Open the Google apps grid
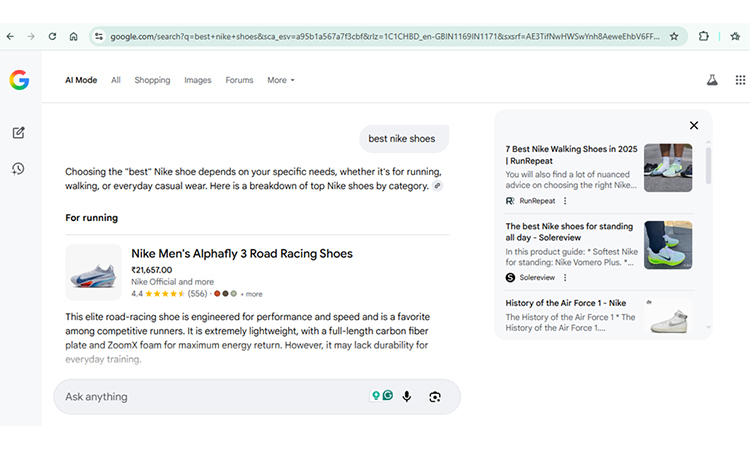750x450 pixels. [740, 80]
